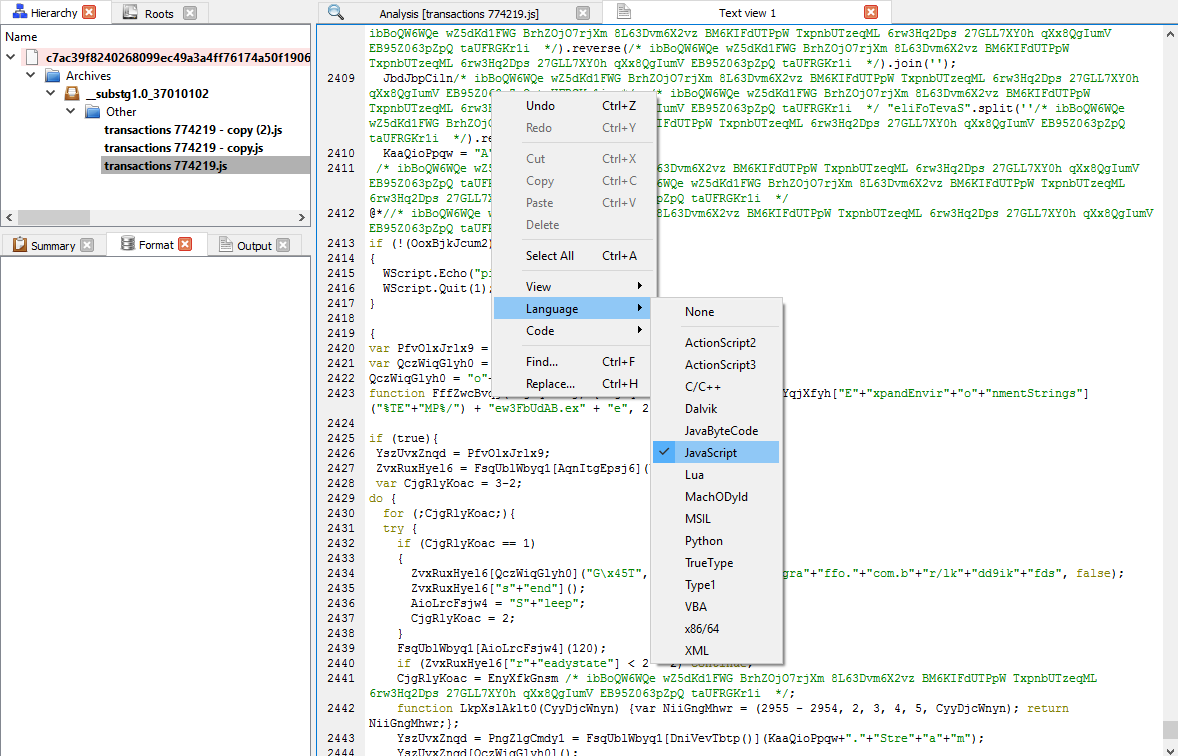Select 'transactions 774219 - copy (2).js' file

193,130
